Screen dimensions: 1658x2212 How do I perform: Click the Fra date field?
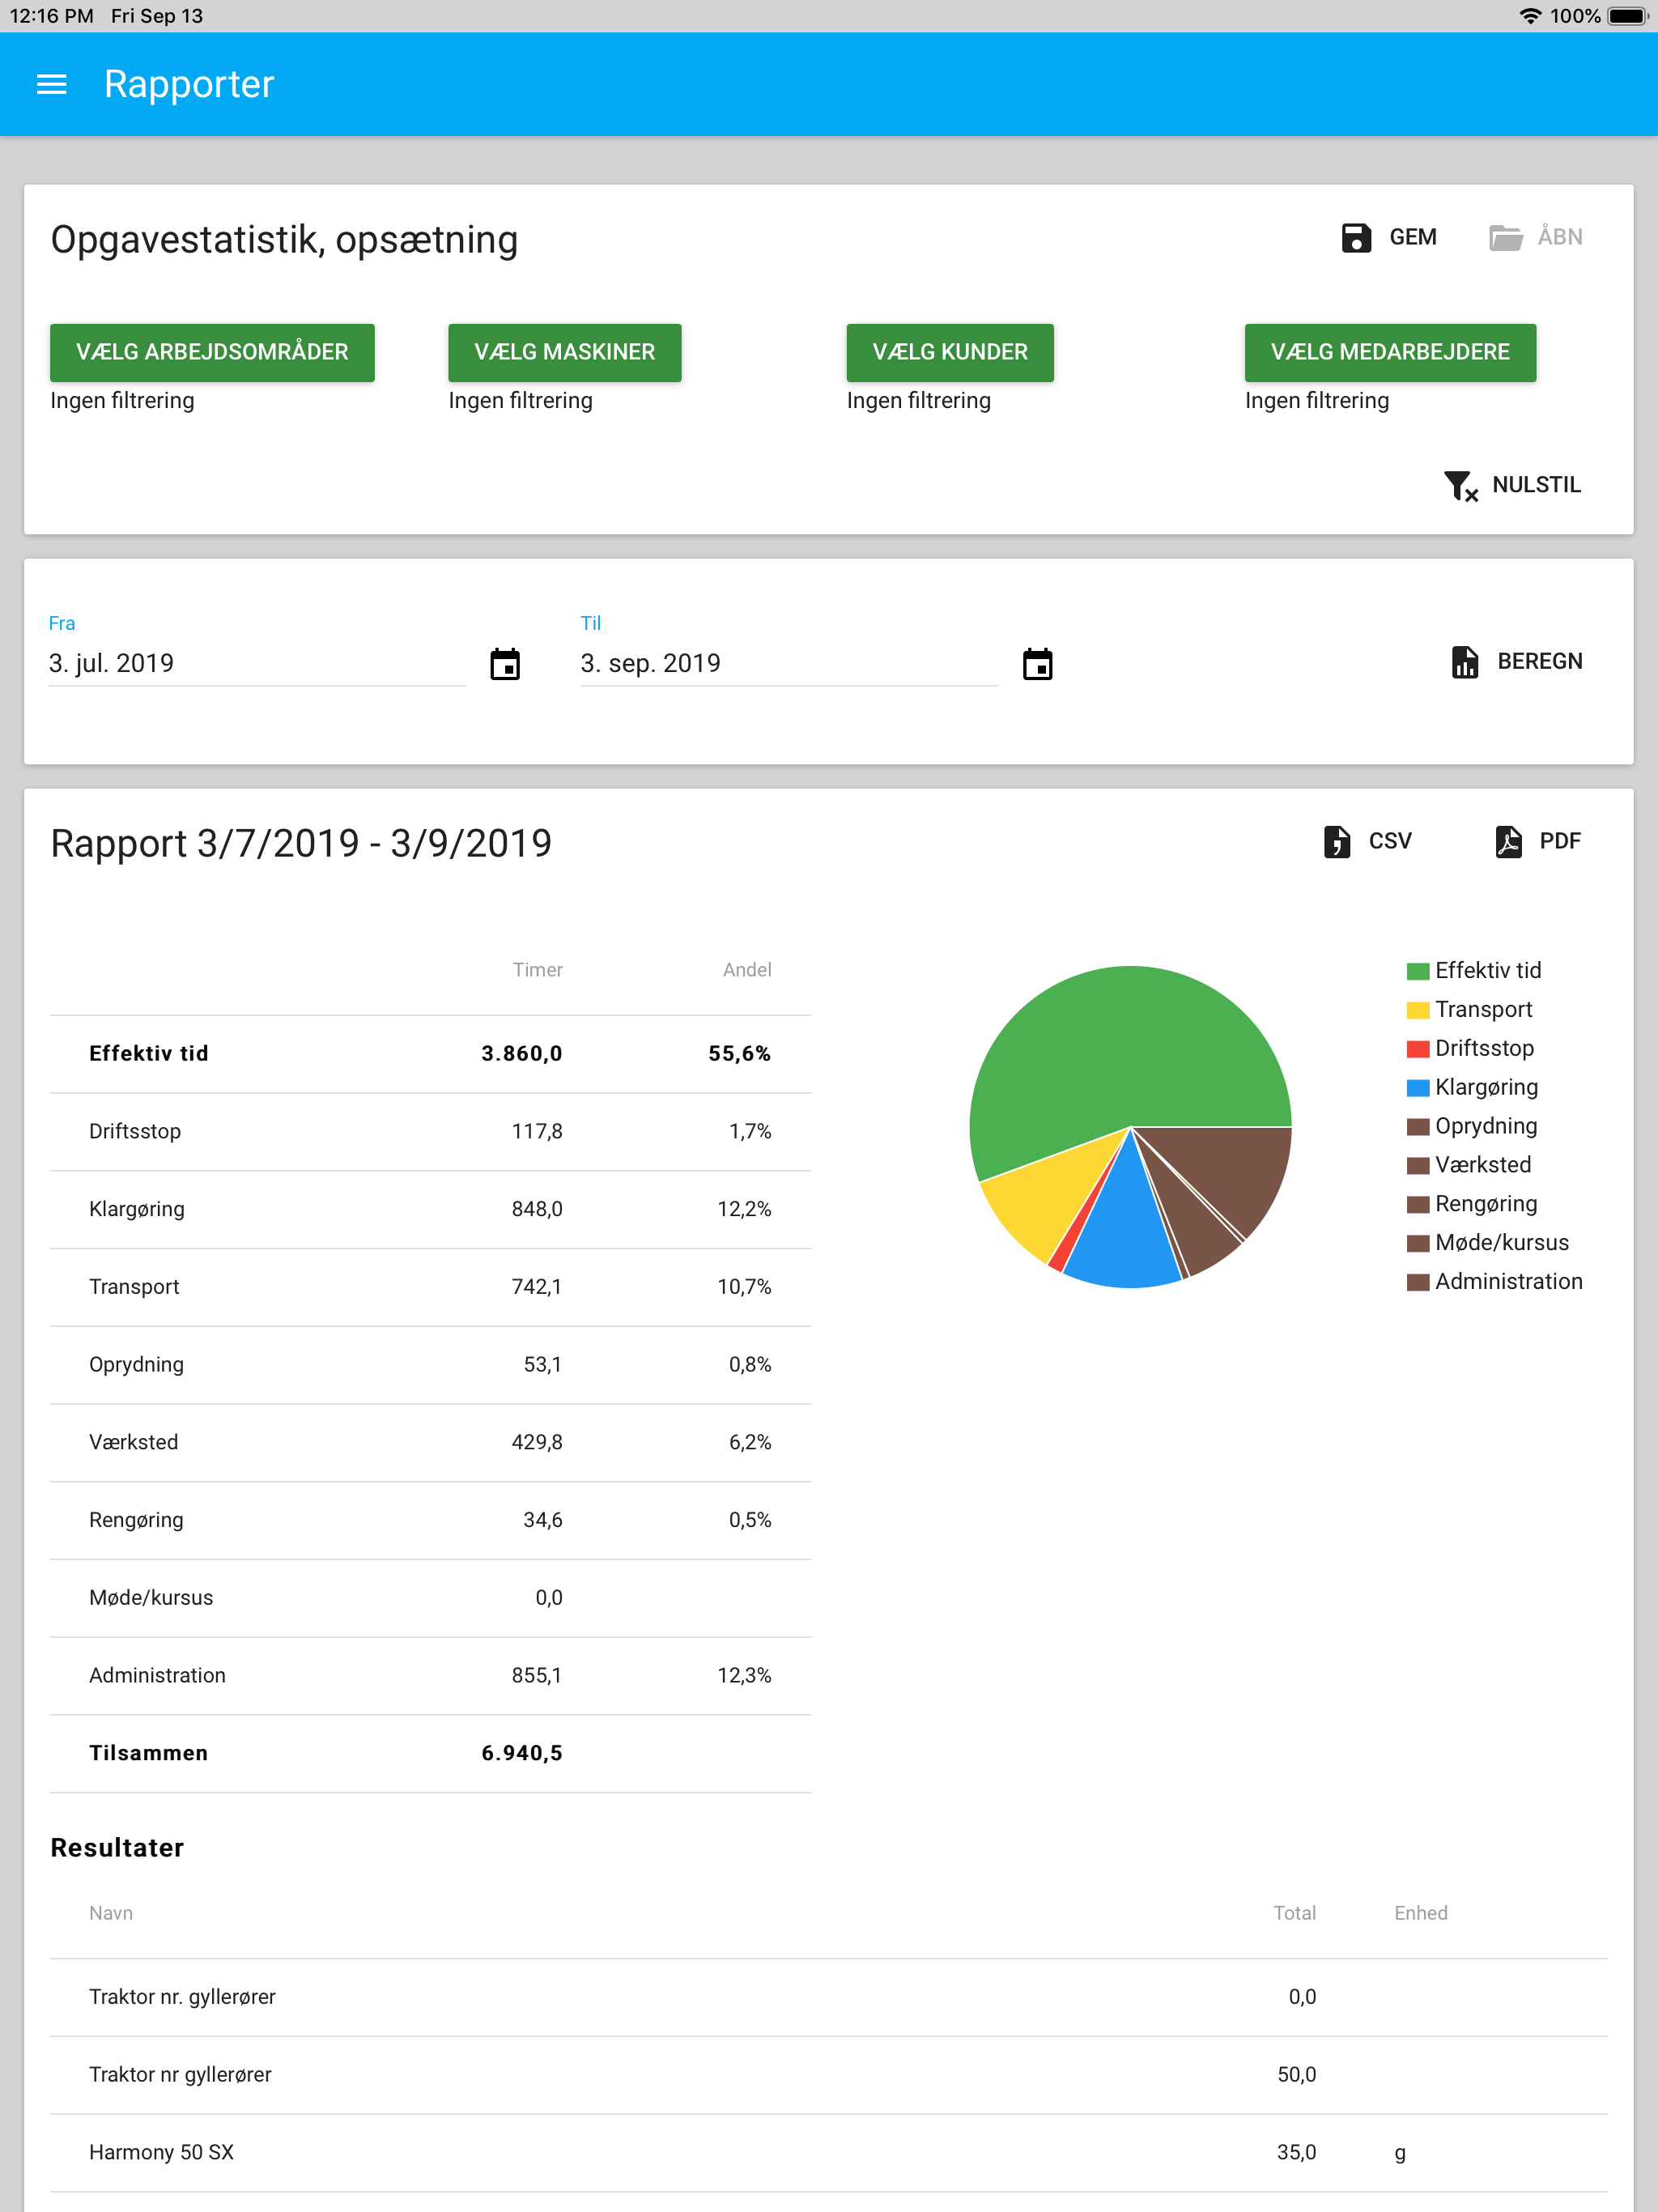[255, 663]
